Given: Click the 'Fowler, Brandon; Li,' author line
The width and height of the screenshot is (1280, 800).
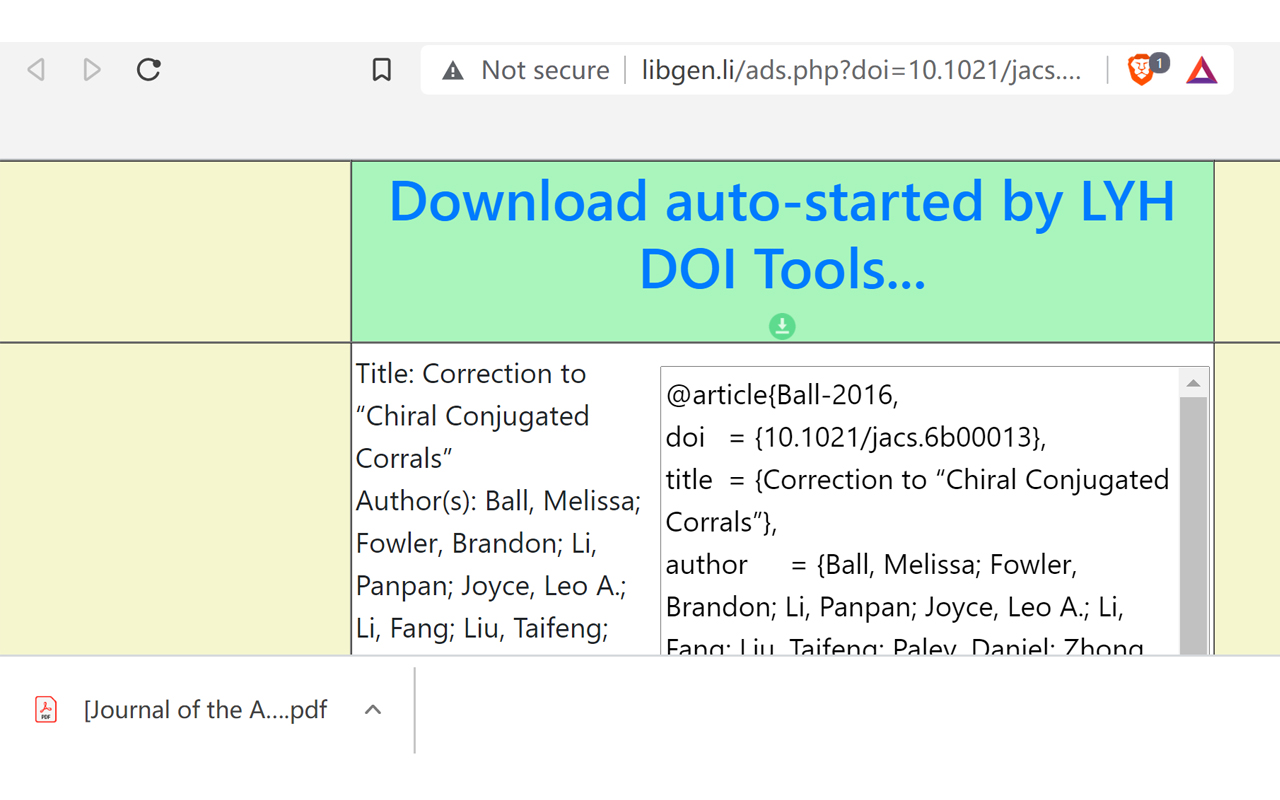Looking at the screenshot, I should [476, 543].
